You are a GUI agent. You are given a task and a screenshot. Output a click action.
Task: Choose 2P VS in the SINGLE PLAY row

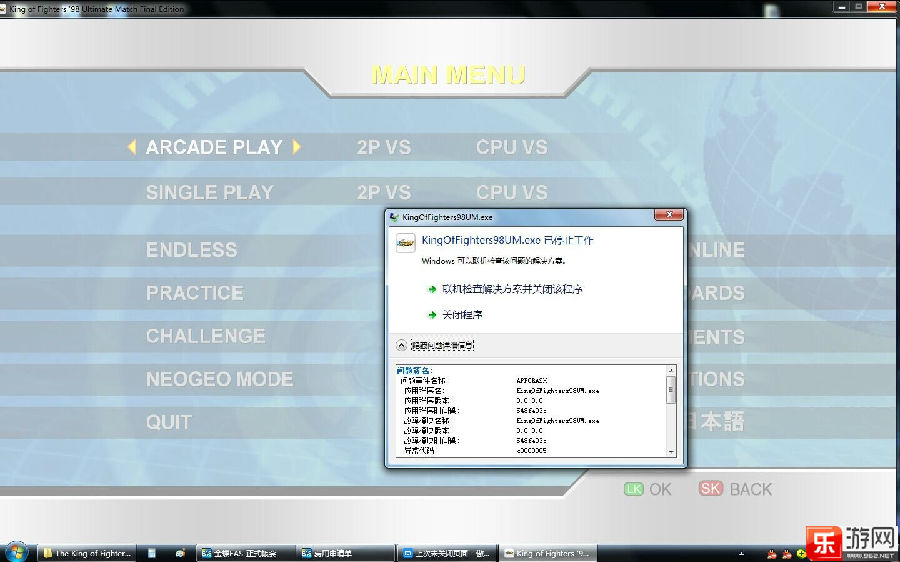383,192
